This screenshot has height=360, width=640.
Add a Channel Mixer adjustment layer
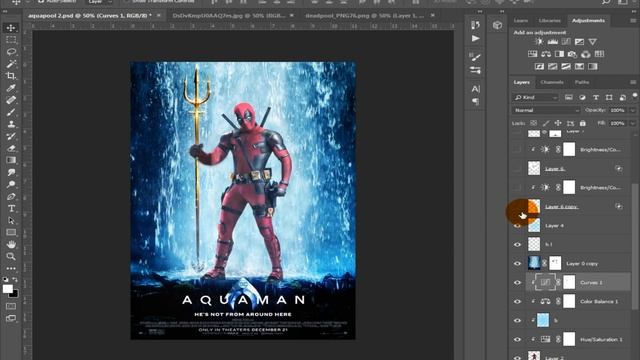(x=586, y=54)
